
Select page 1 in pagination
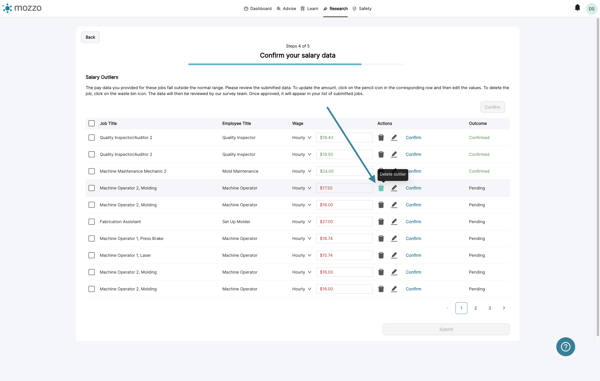pyautogui.click(x=461, y=308)
